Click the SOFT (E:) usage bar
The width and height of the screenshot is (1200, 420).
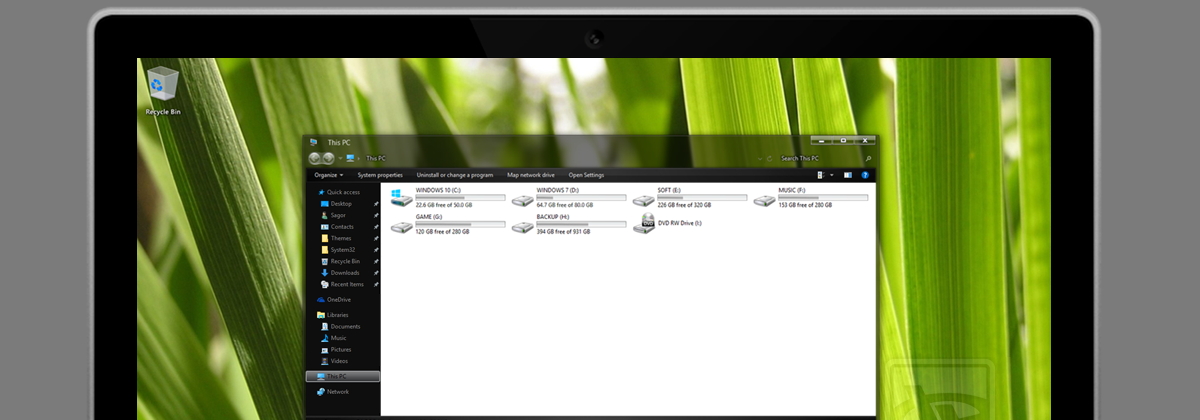702,197
